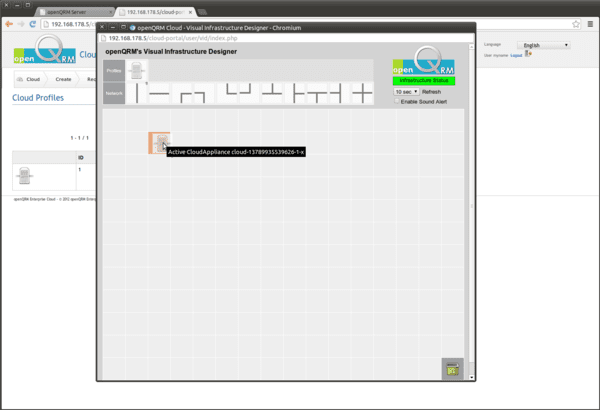
Task: Open the Create menu in portal
Action: coord(63,79)
